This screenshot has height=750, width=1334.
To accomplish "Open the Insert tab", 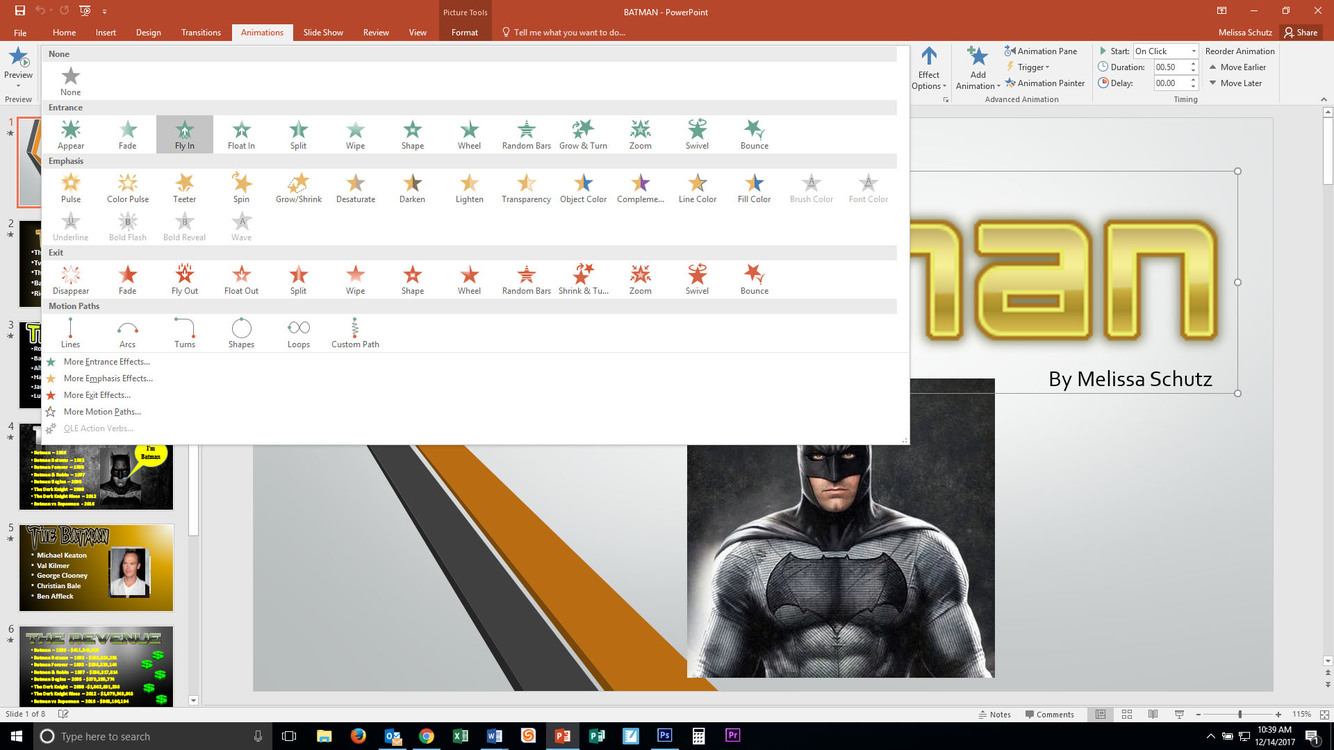I will [106, 32].
